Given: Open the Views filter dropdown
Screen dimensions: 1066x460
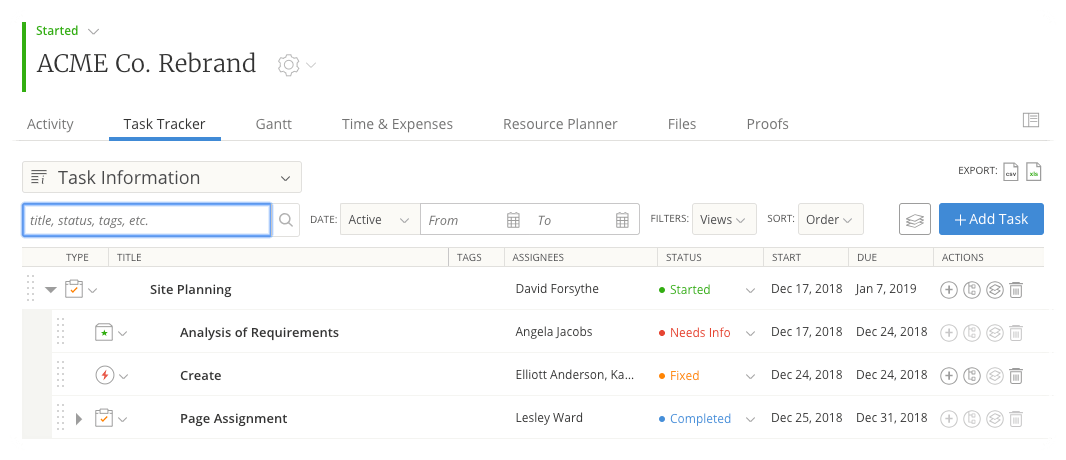Looking at the screenshot, I should pyautogui.click(x=724, y=220).
